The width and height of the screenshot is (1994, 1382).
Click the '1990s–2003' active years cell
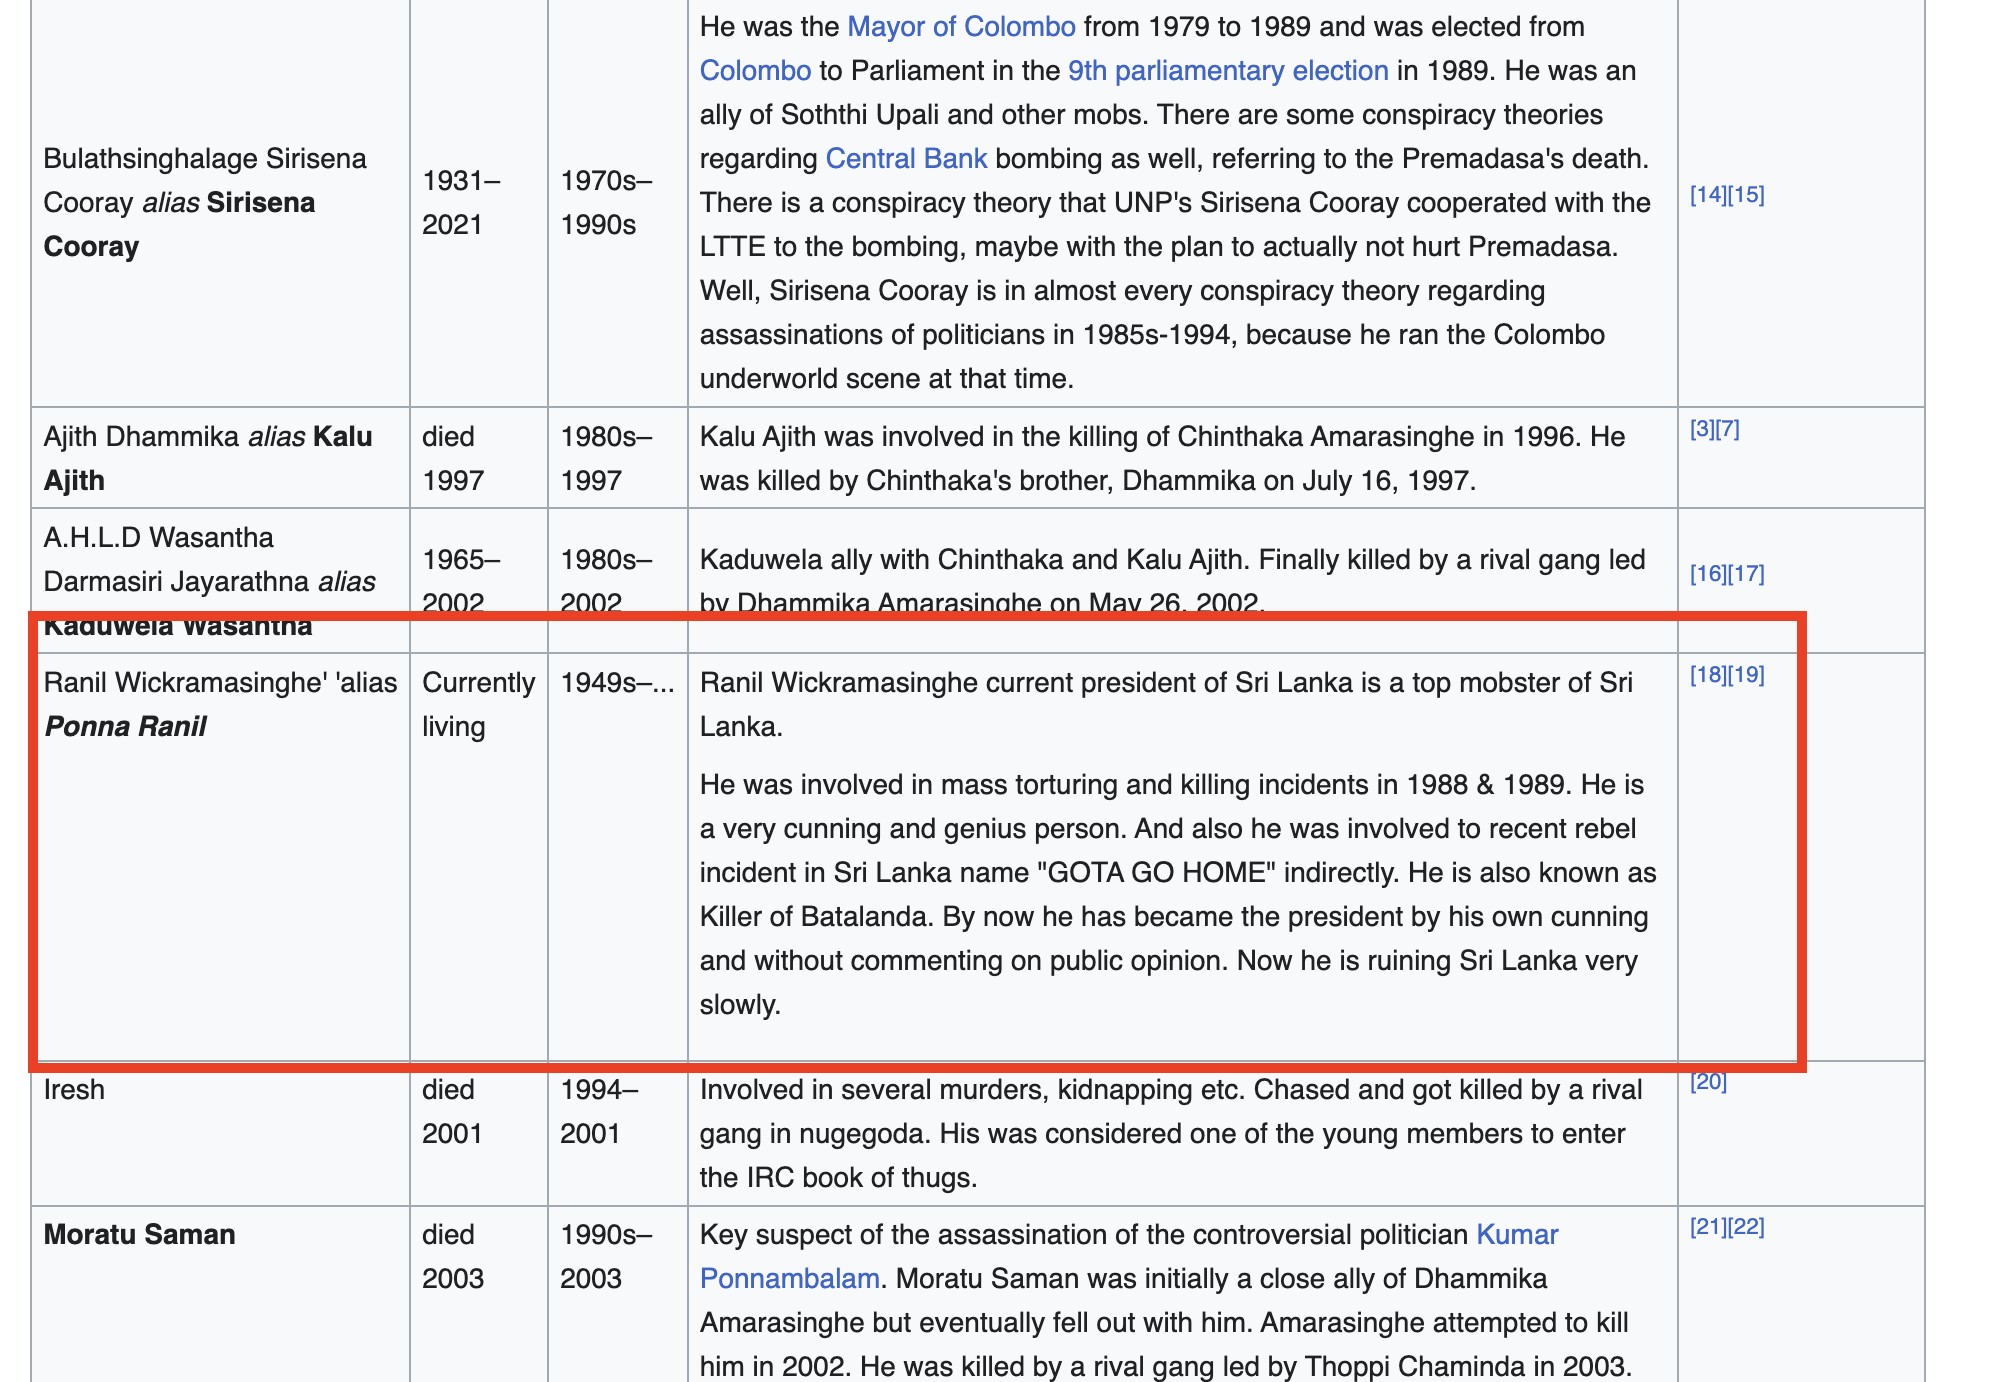tap(617, 1294)
